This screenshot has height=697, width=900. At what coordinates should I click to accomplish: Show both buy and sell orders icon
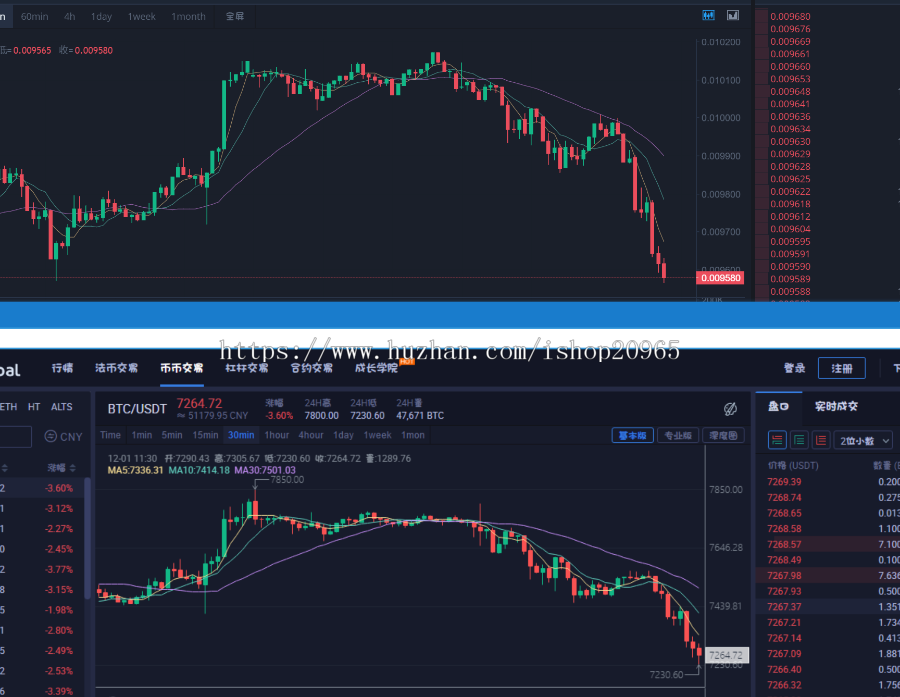[x=777, y=440]
